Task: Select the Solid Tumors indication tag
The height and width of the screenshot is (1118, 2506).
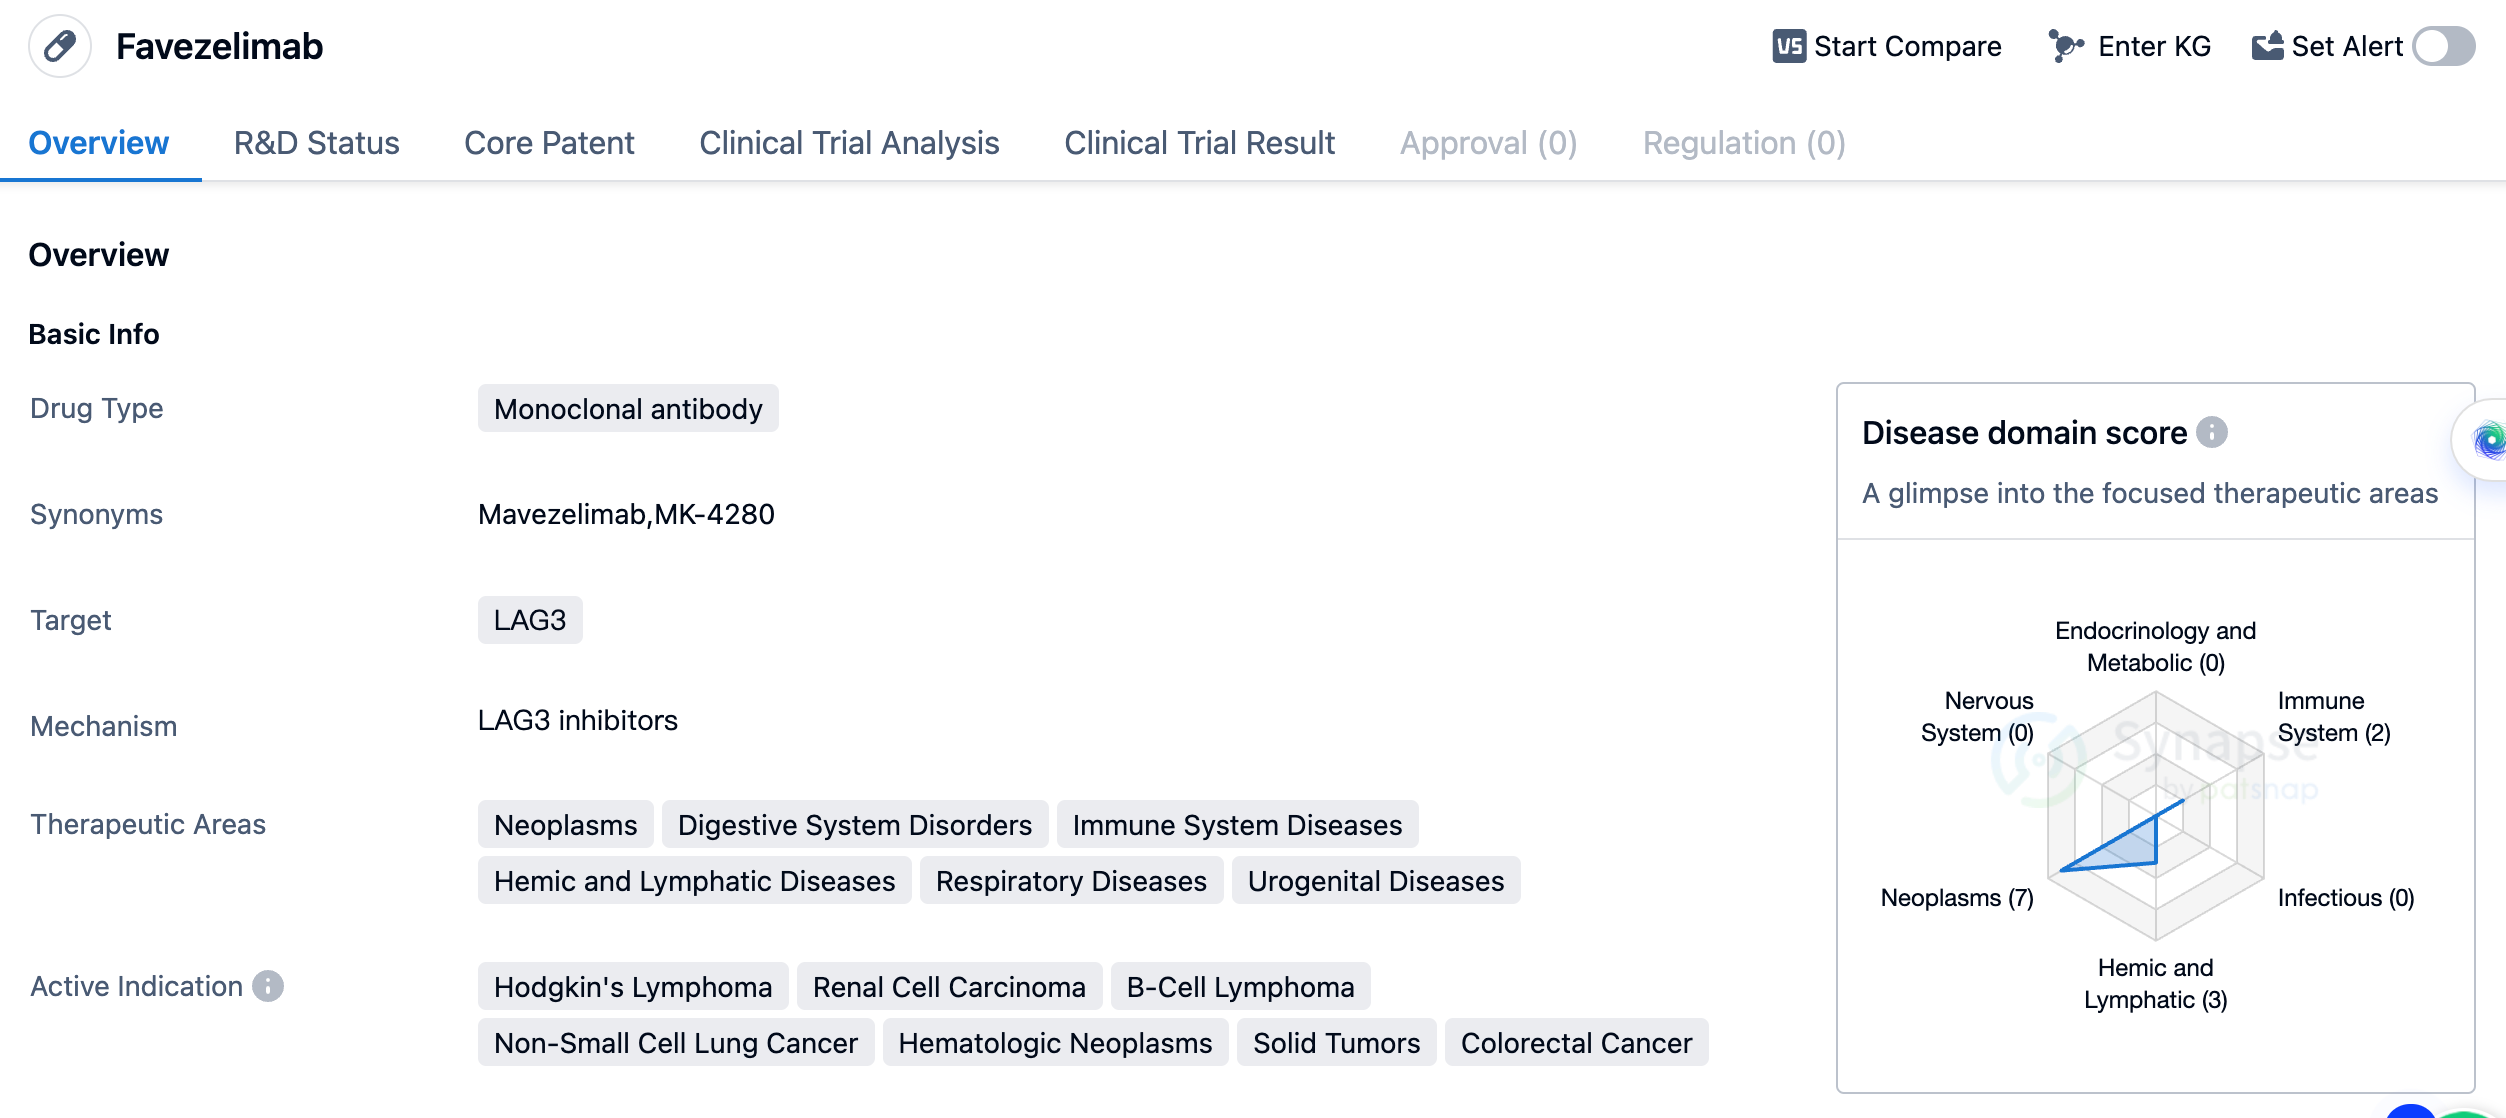Action: click(x=1336, y=1043)
